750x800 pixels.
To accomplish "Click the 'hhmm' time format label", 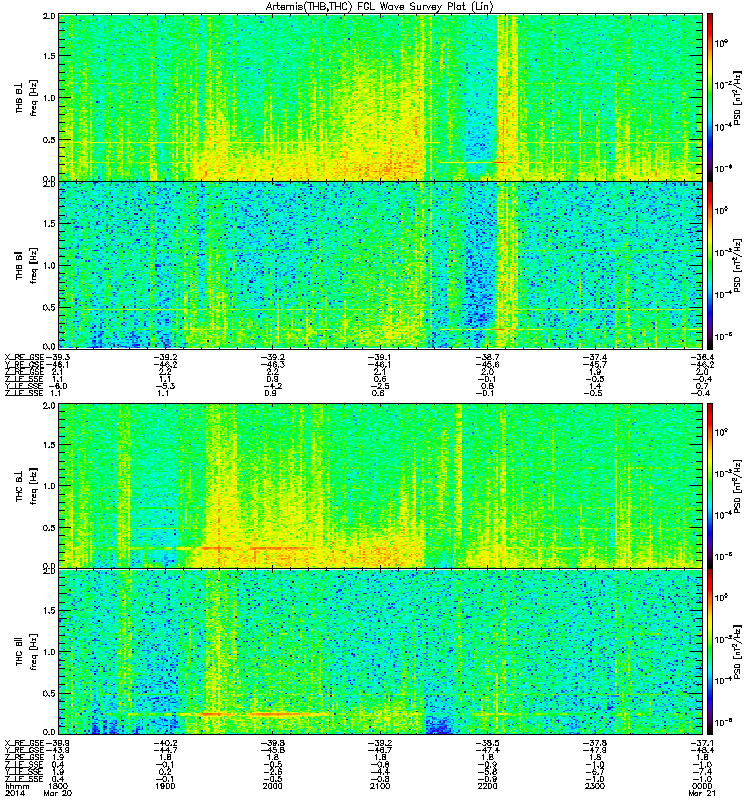I will 17,786.
